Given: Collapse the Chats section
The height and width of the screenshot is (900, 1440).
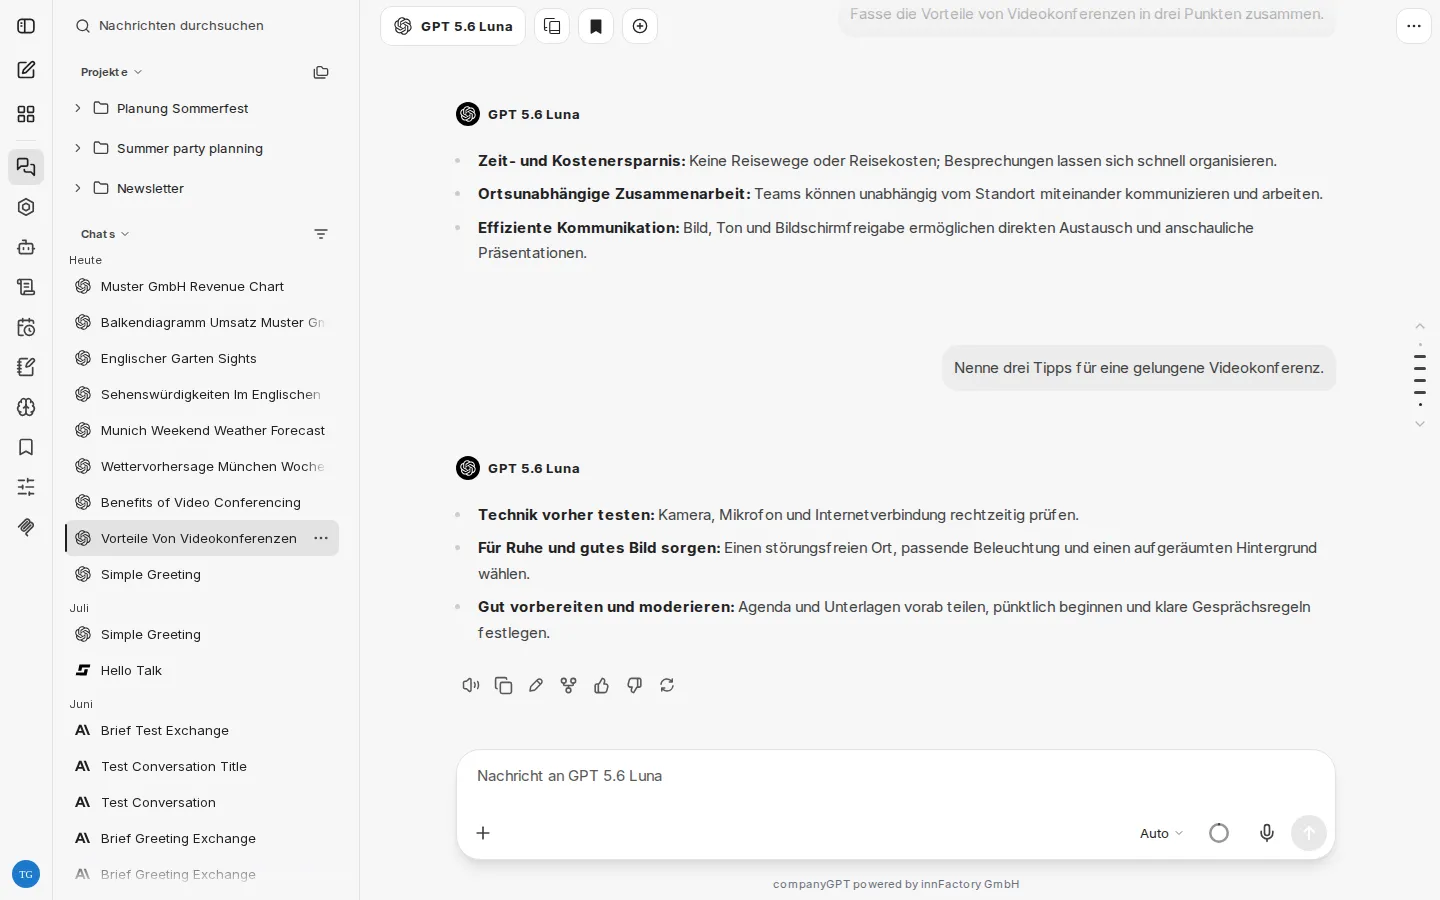Looking at the screenshot, I should [105, 234].
